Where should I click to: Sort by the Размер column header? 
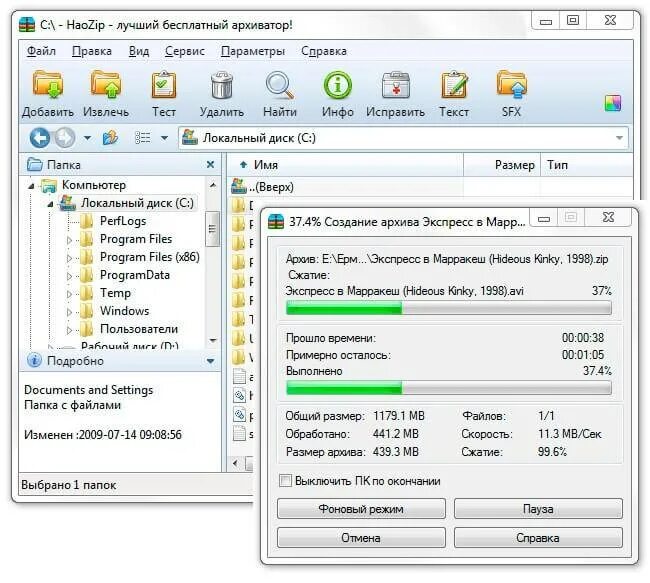[502, 165]
